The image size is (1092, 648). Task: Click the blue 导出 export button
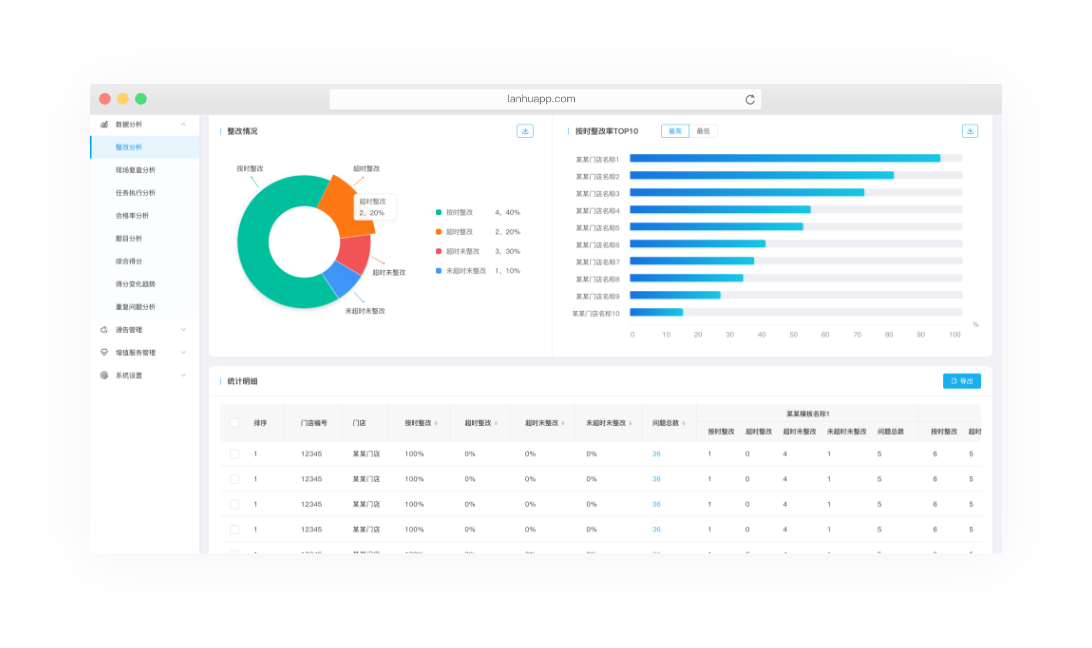click(961, 381)
